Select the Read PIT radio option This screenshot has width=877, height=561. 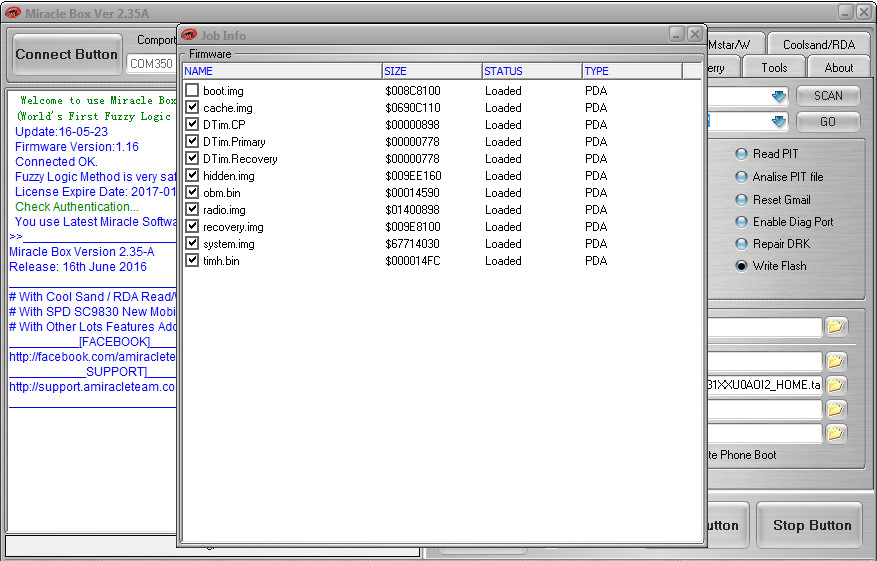point(742,154)
